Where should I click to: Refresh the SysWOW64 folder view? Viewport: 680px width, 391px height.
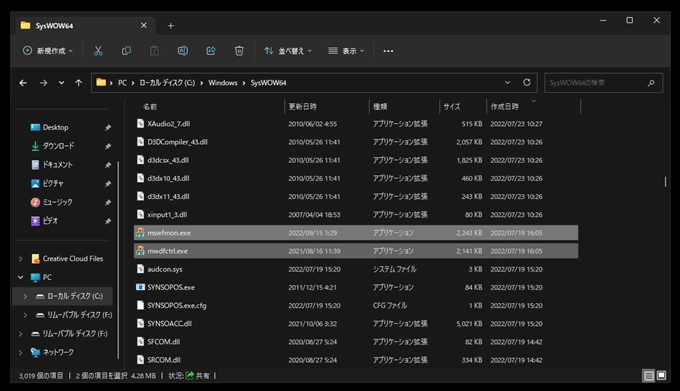[x=527, y=82]
